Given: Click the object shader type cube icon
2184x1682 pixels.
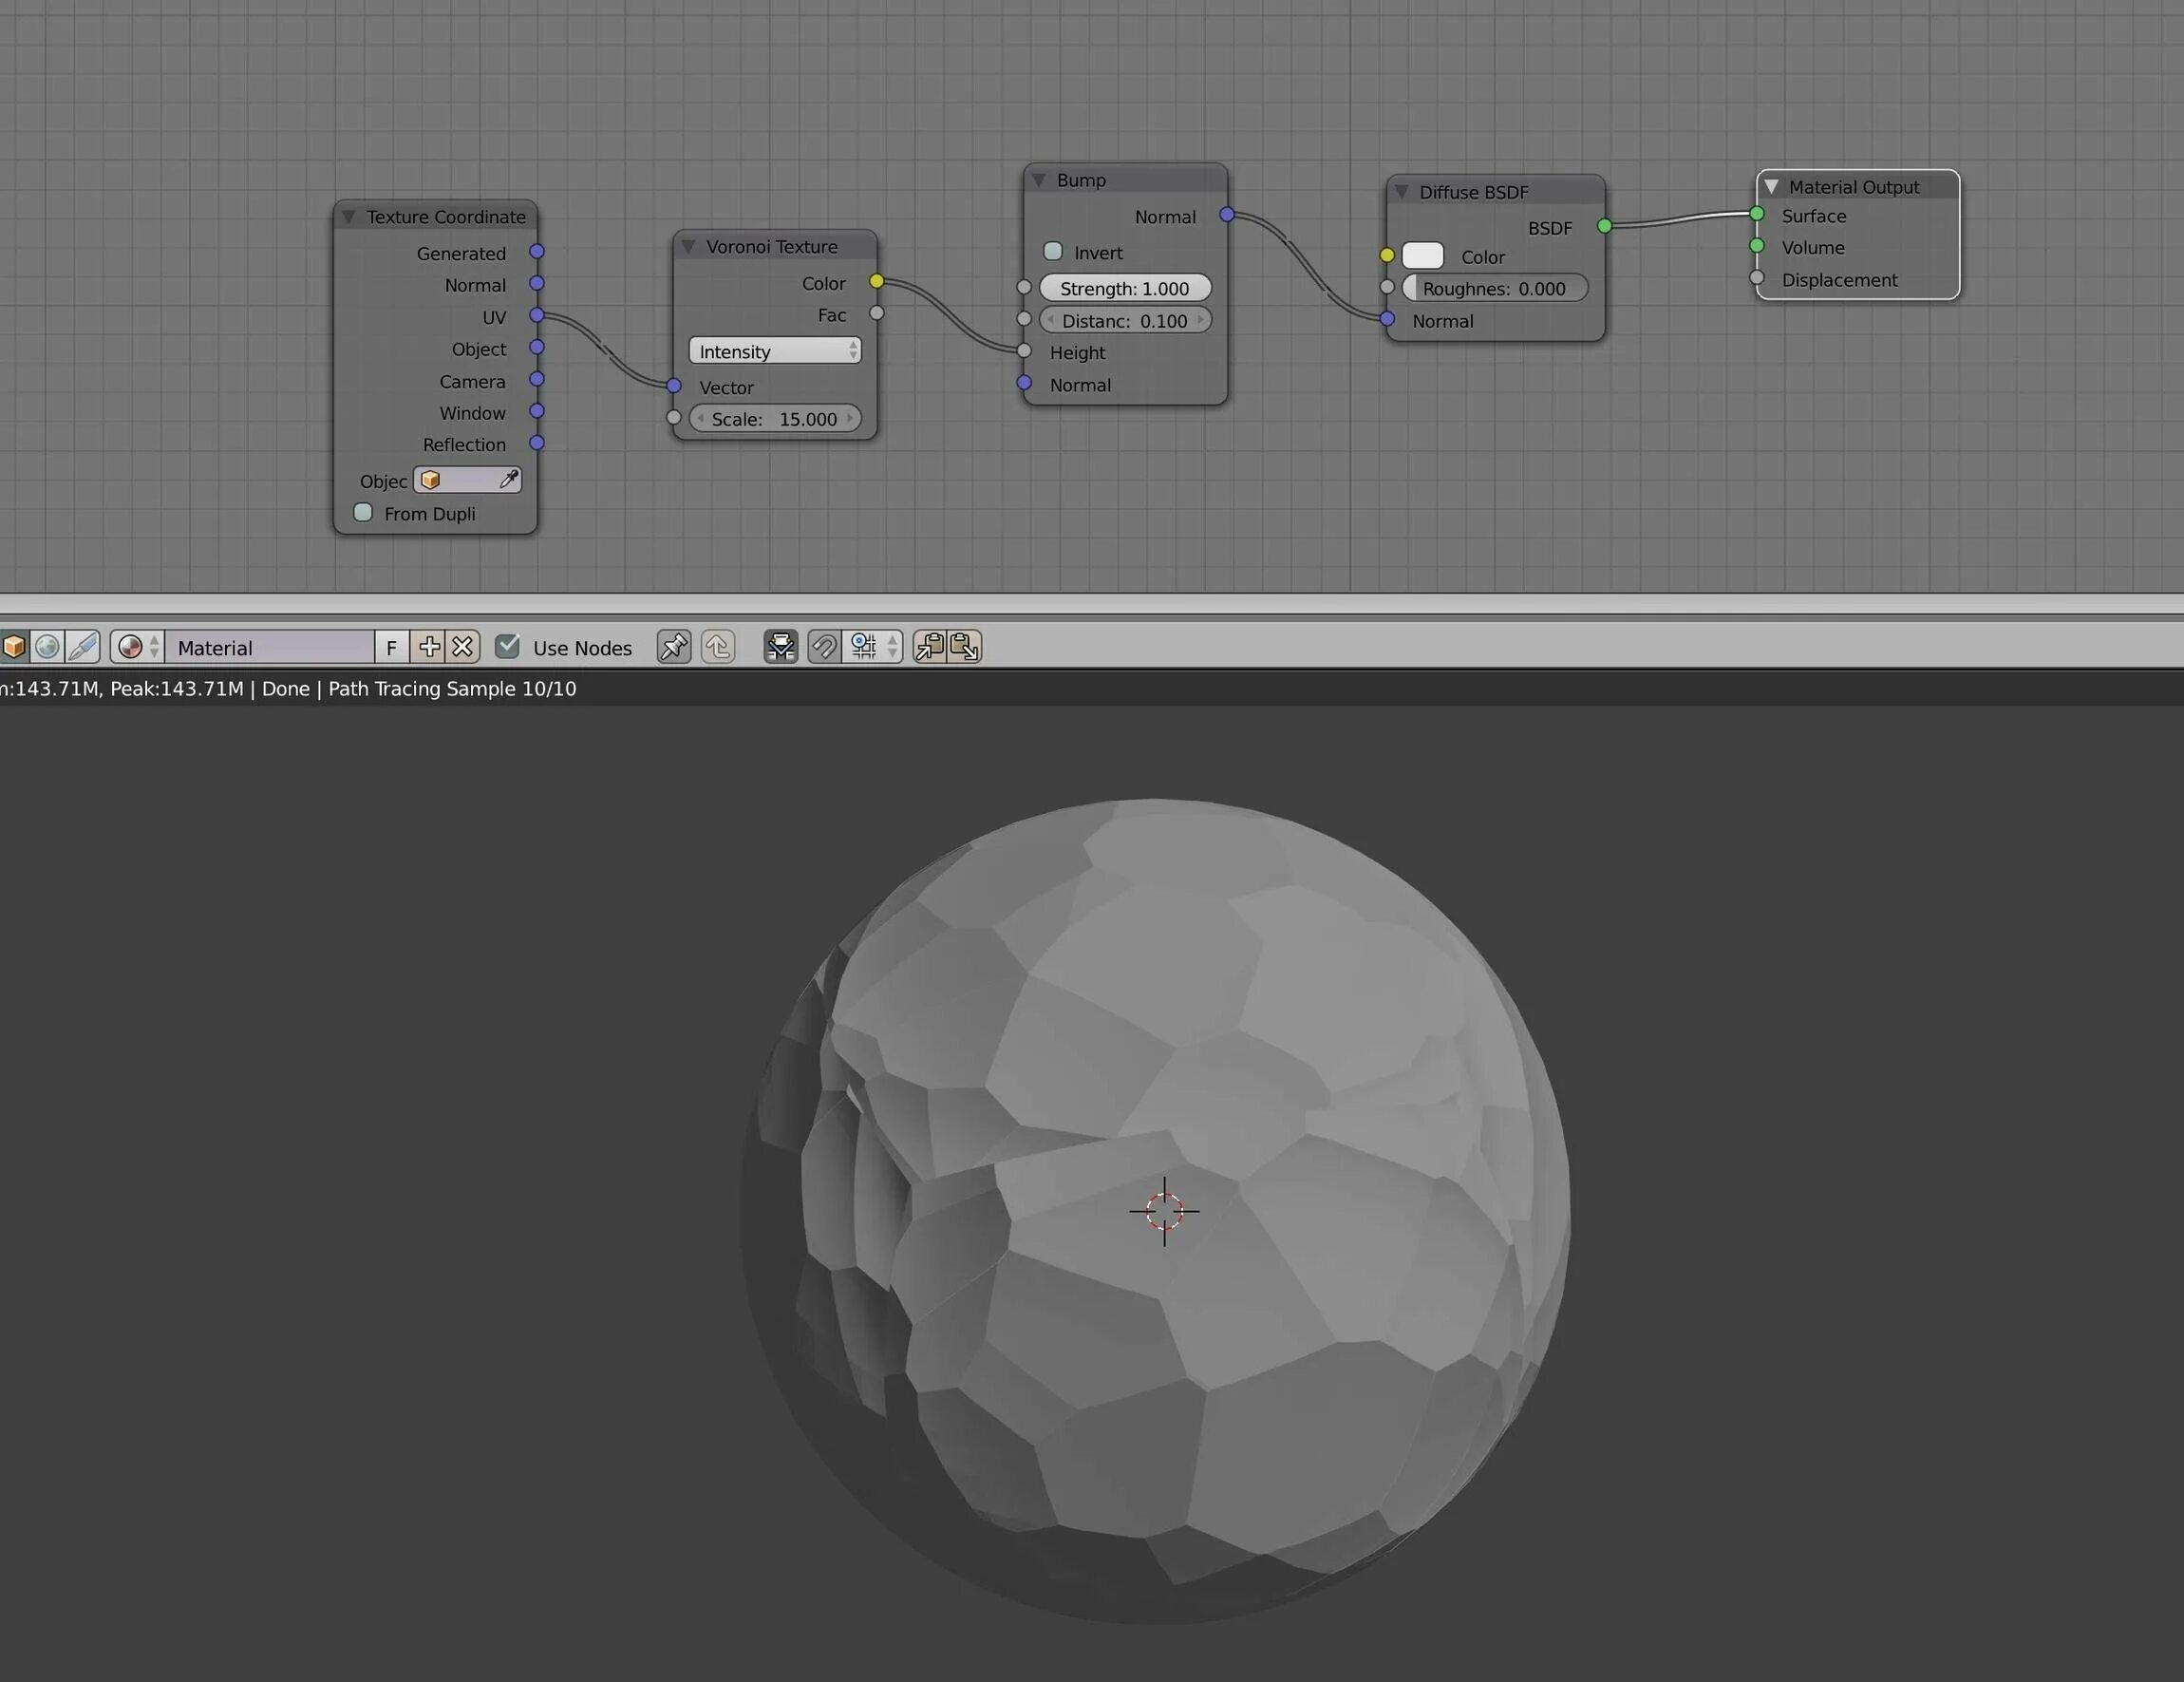Looking at the screenshot, I should pyautogui.click(x=14, y=647).
